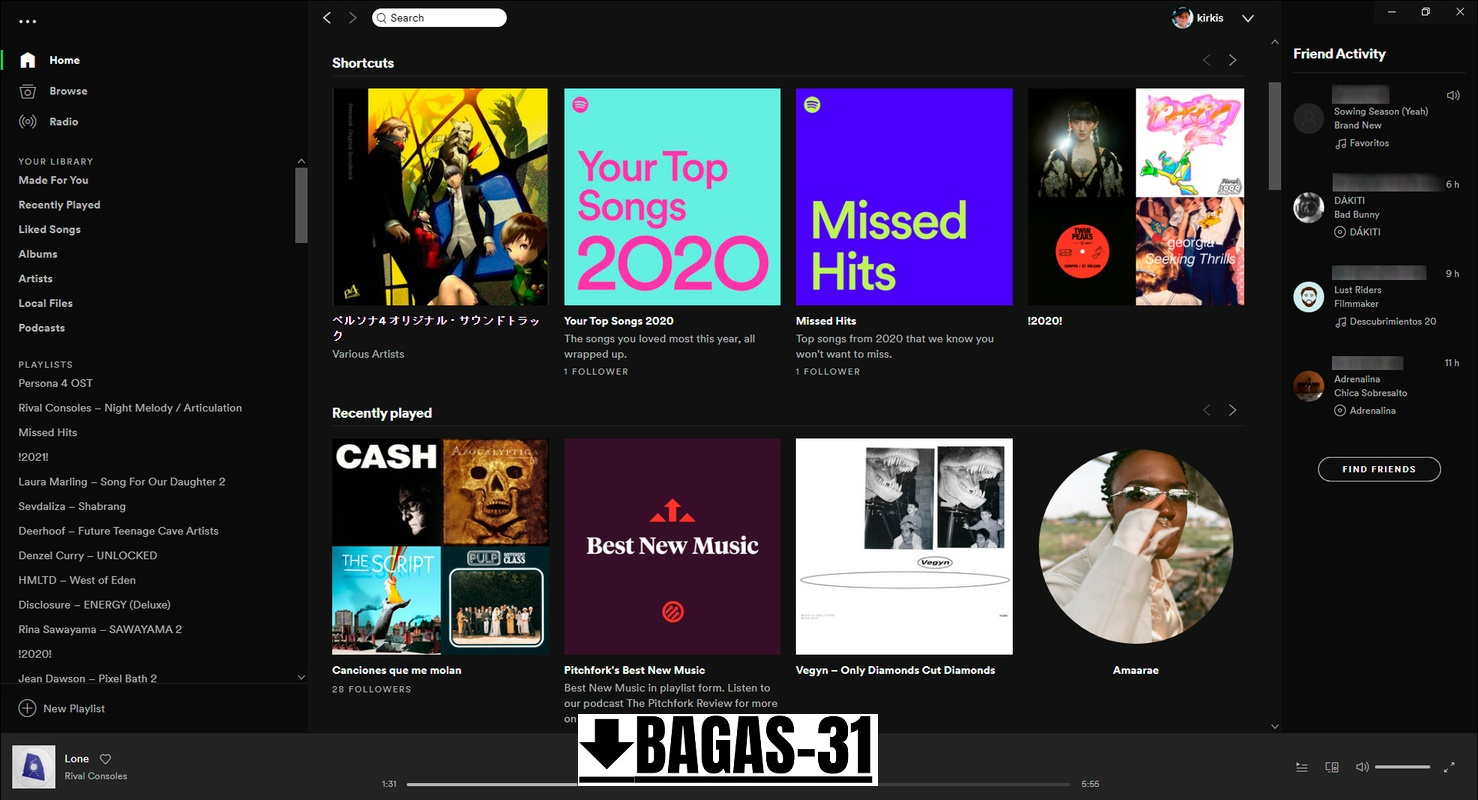The height and width of the screenshot is (800, 1478).
Task: Click into the Search field
Action: pos(439,18)
